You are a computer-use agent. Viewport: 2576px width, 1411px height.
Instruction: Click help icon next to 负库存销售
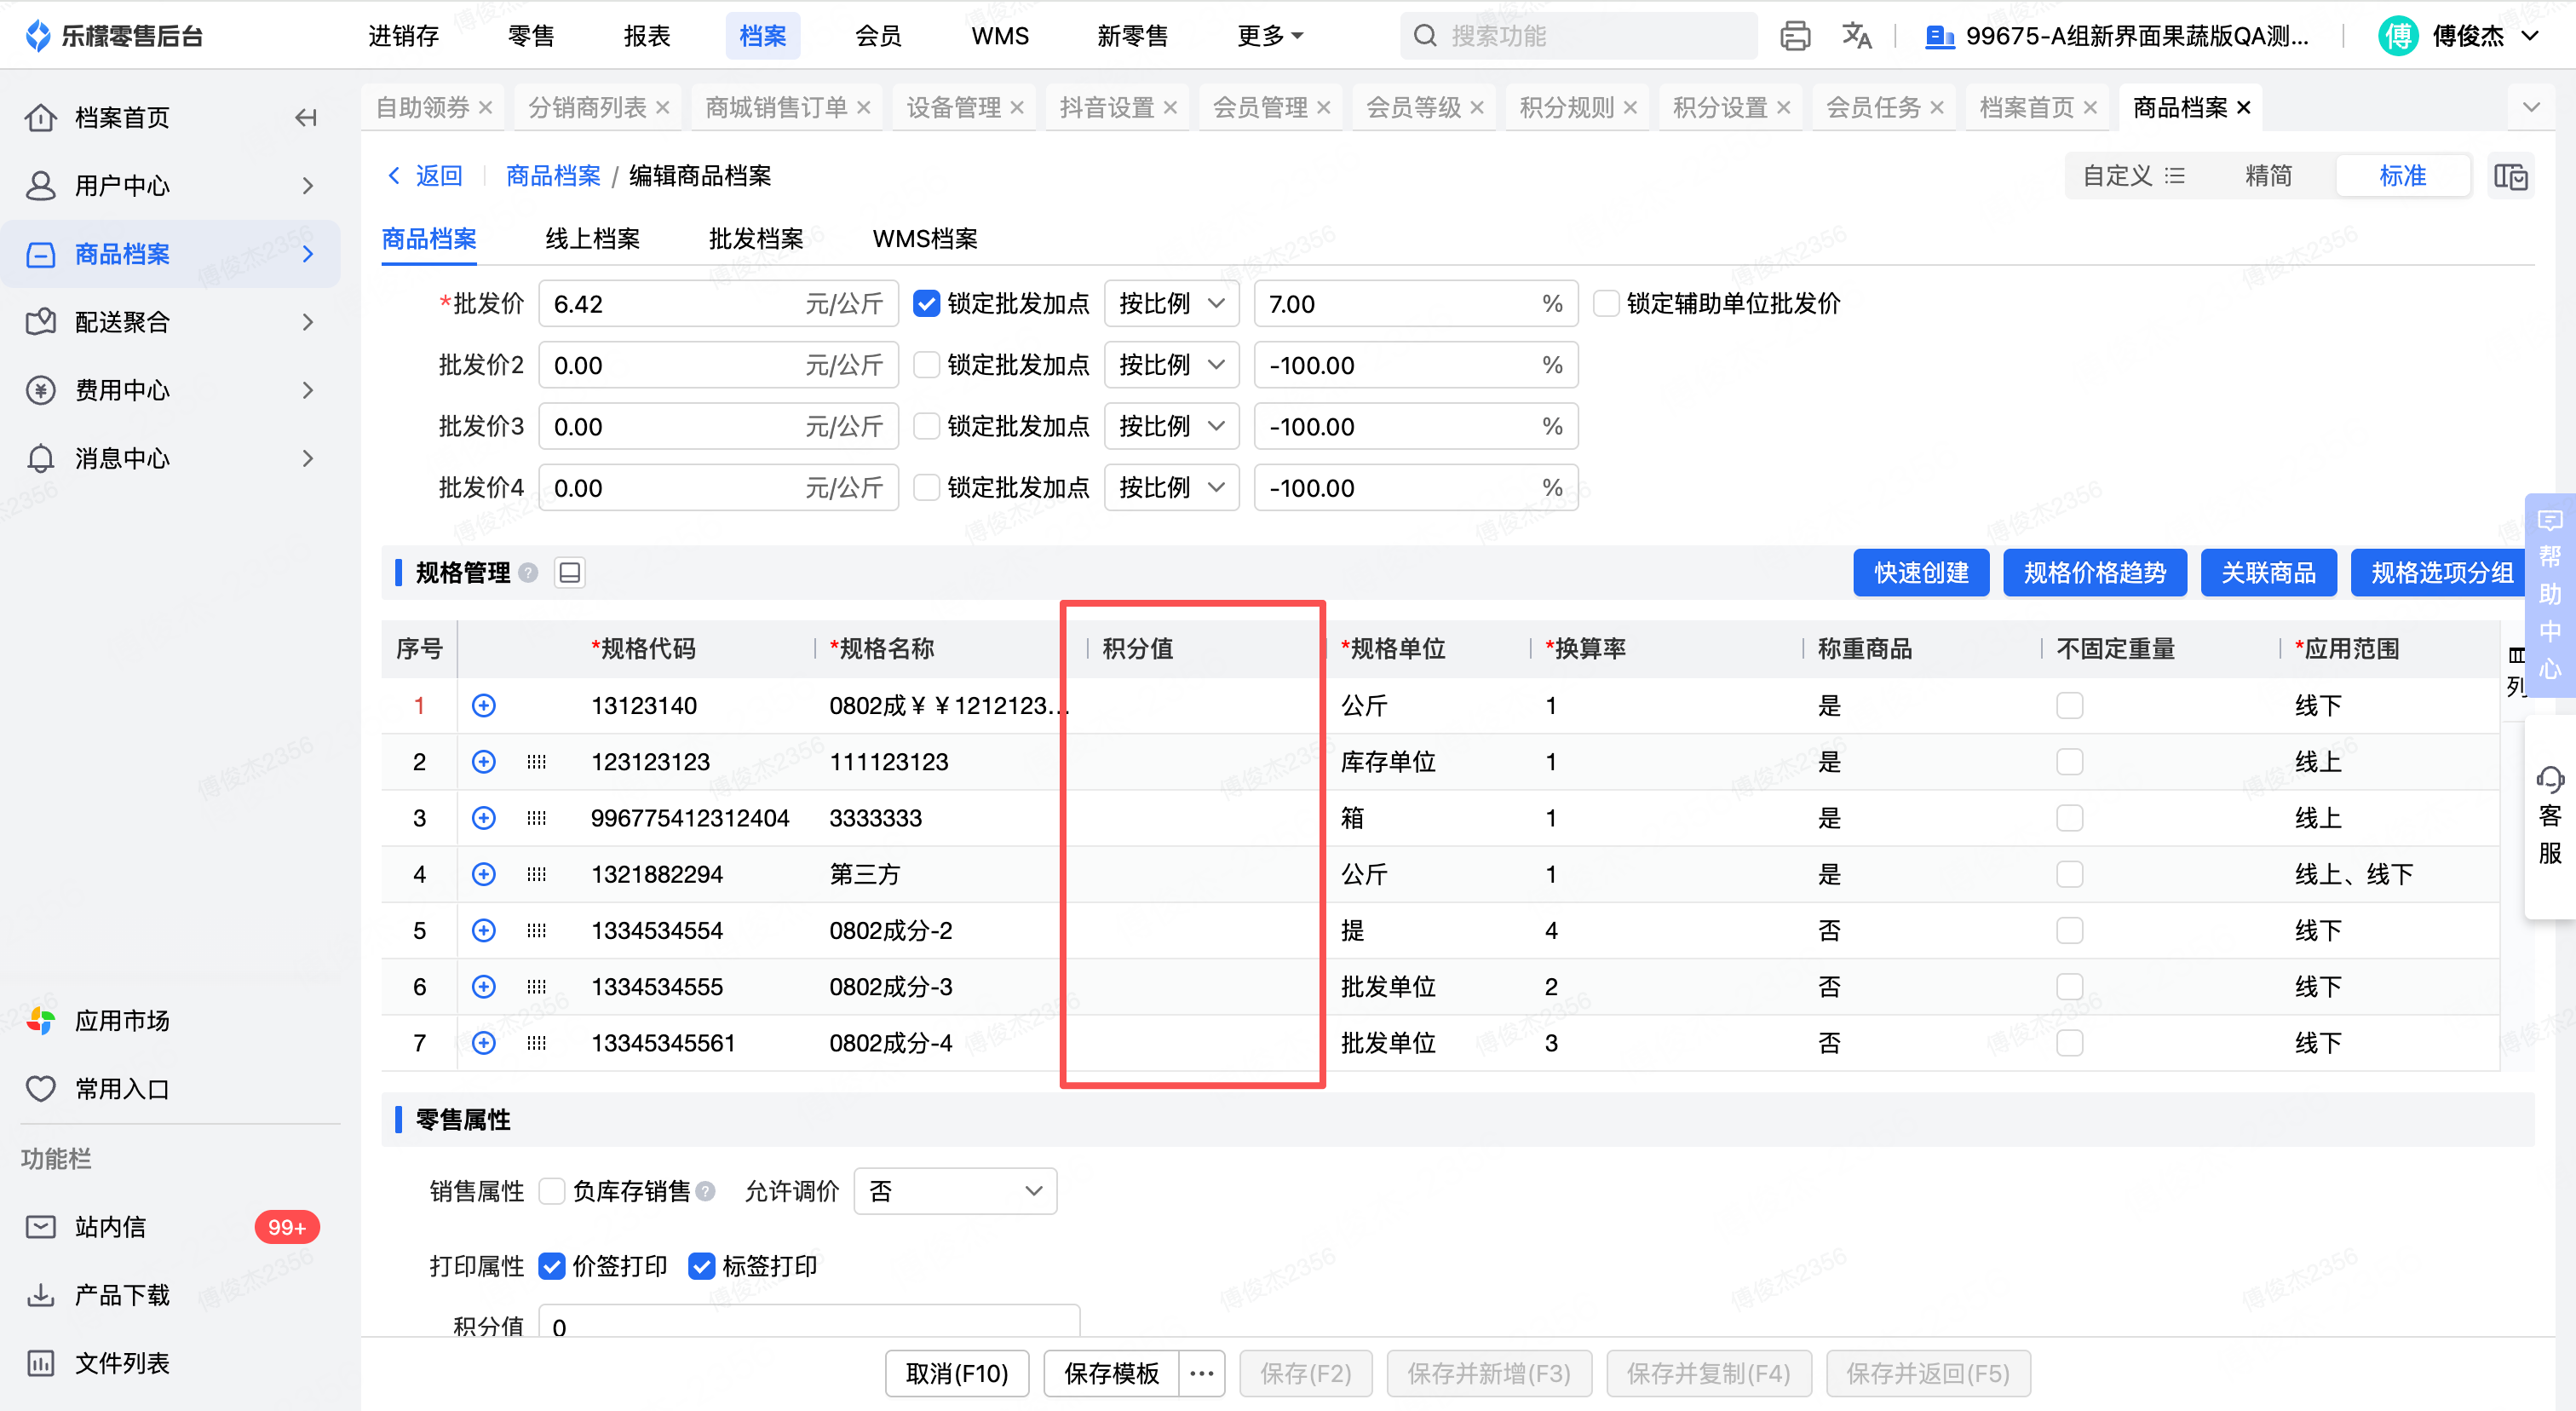tap(706, 1191)
